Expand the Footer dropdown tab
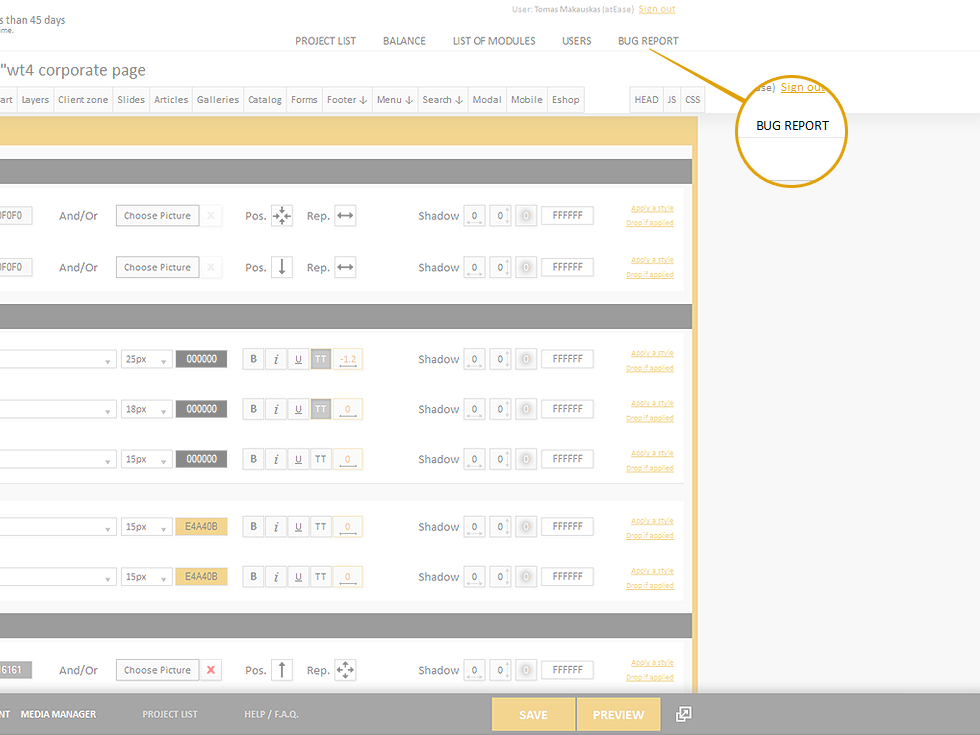The width and height of the screenshot is (980, 735). pyautogui.click(x=347, y=100)
